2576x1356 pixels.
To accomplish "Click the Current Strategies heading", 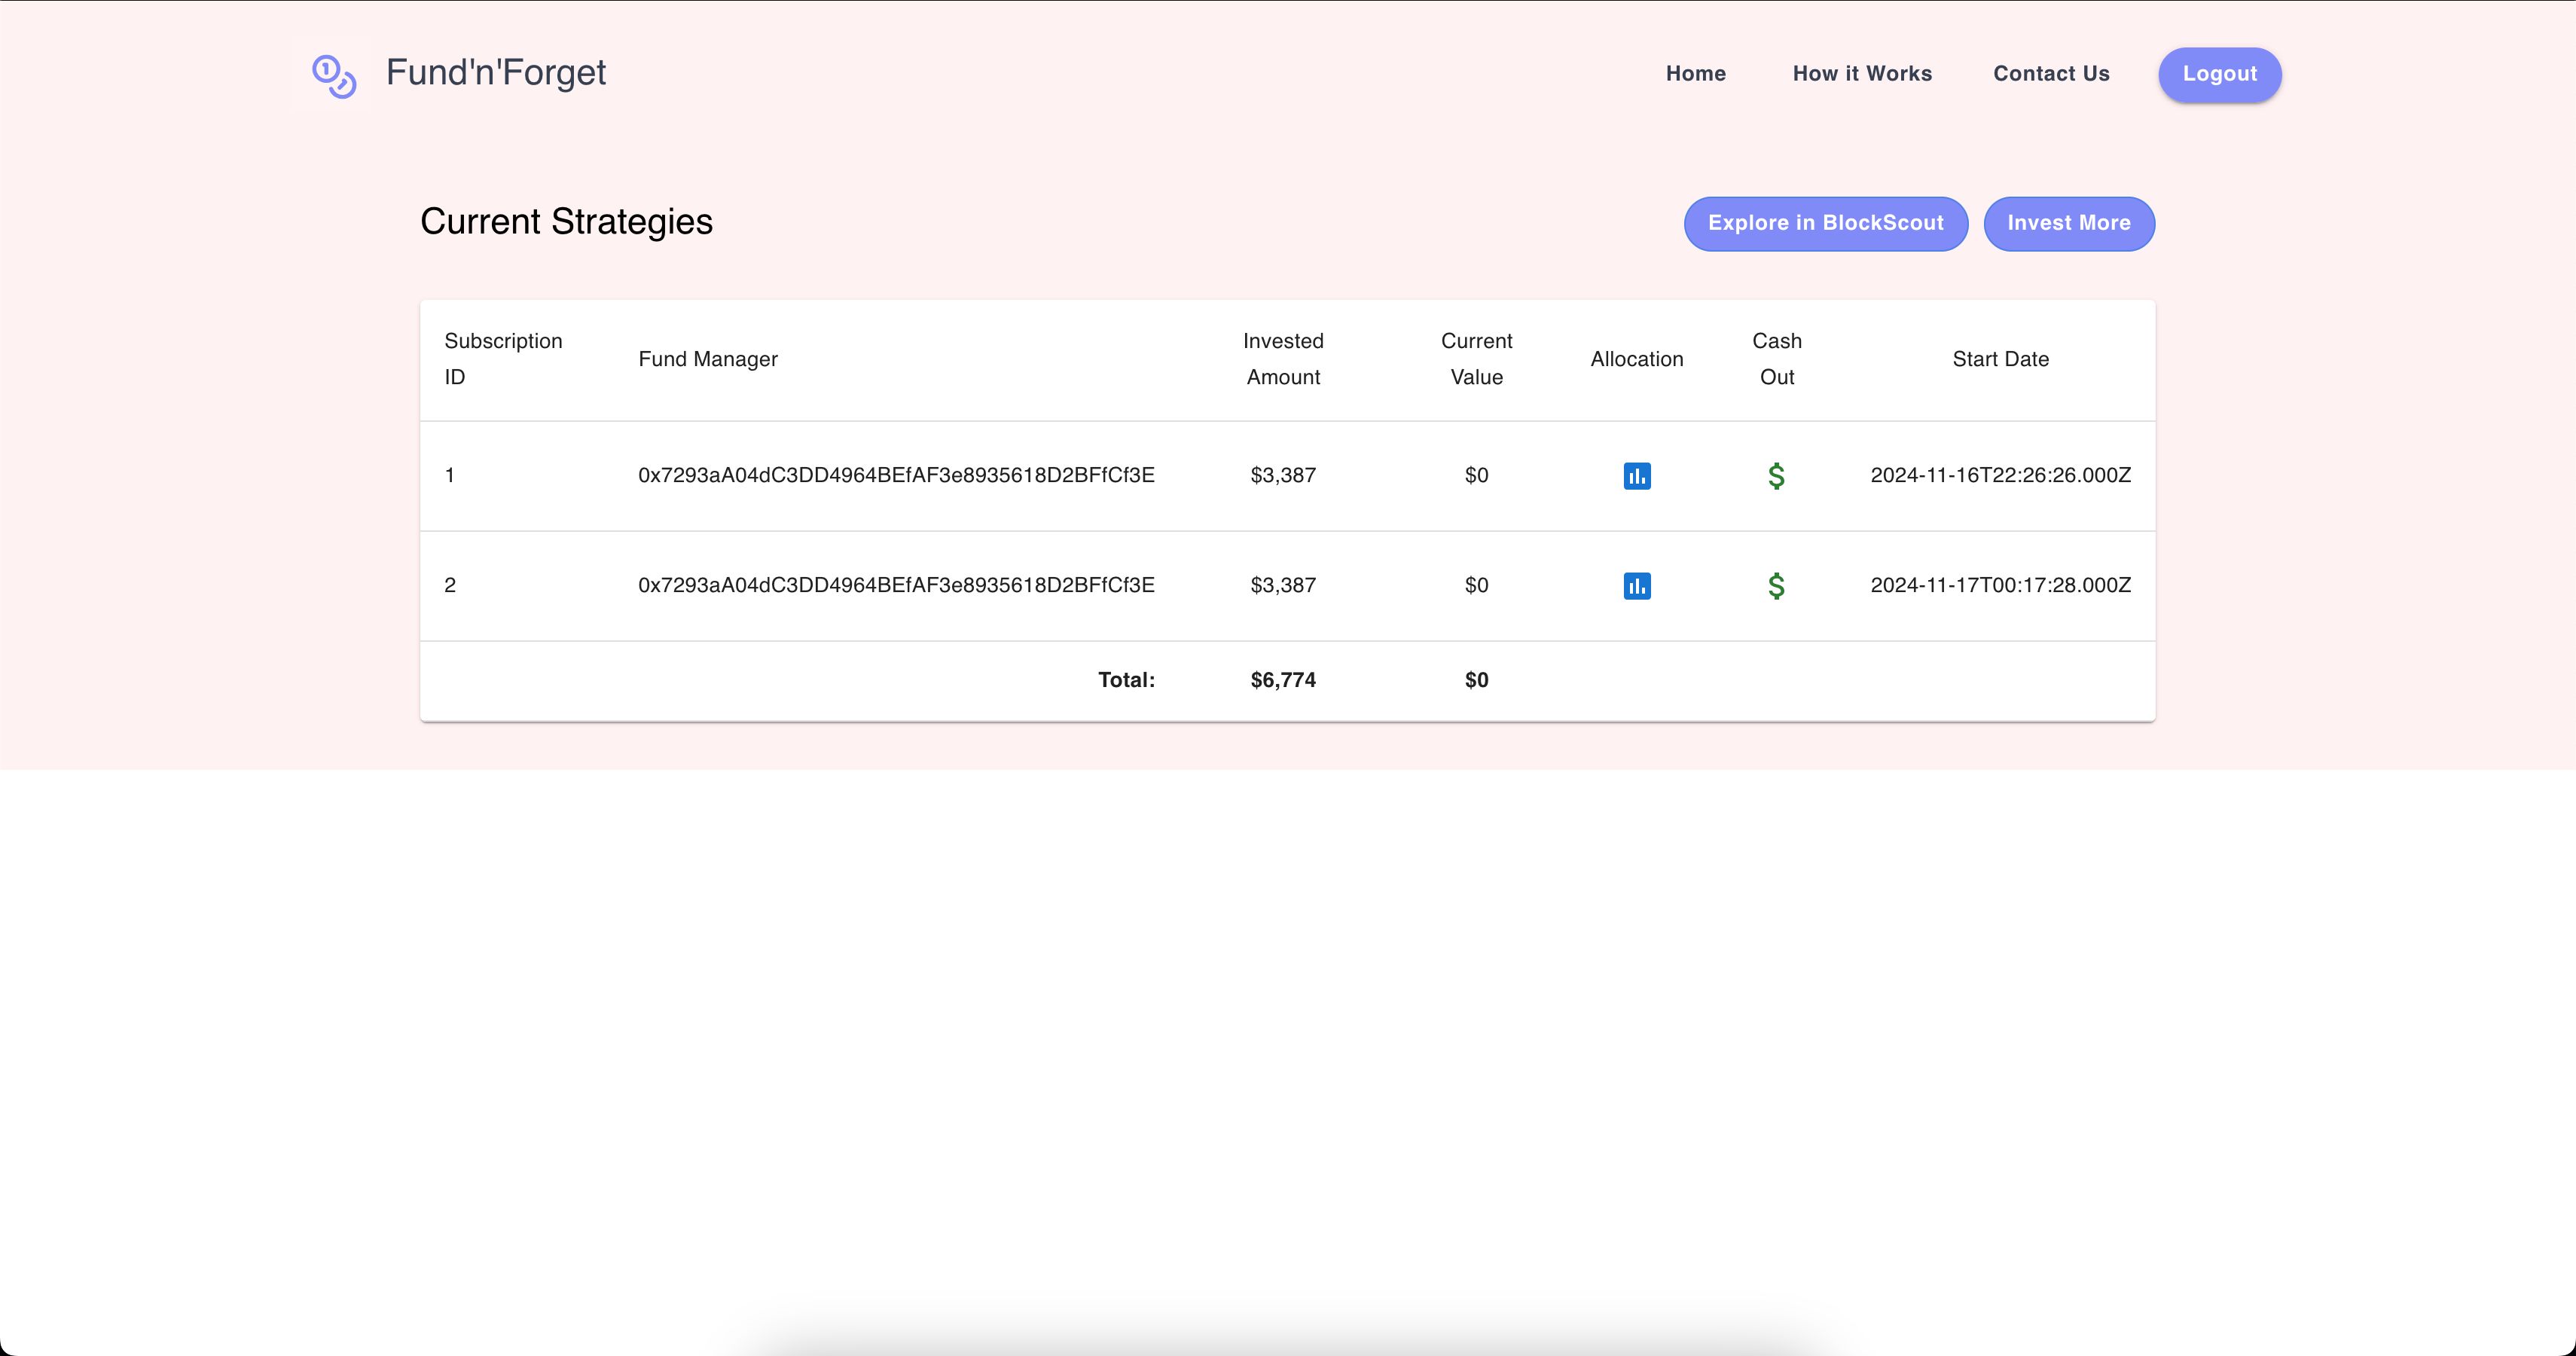I will click(x=566, y=222).
